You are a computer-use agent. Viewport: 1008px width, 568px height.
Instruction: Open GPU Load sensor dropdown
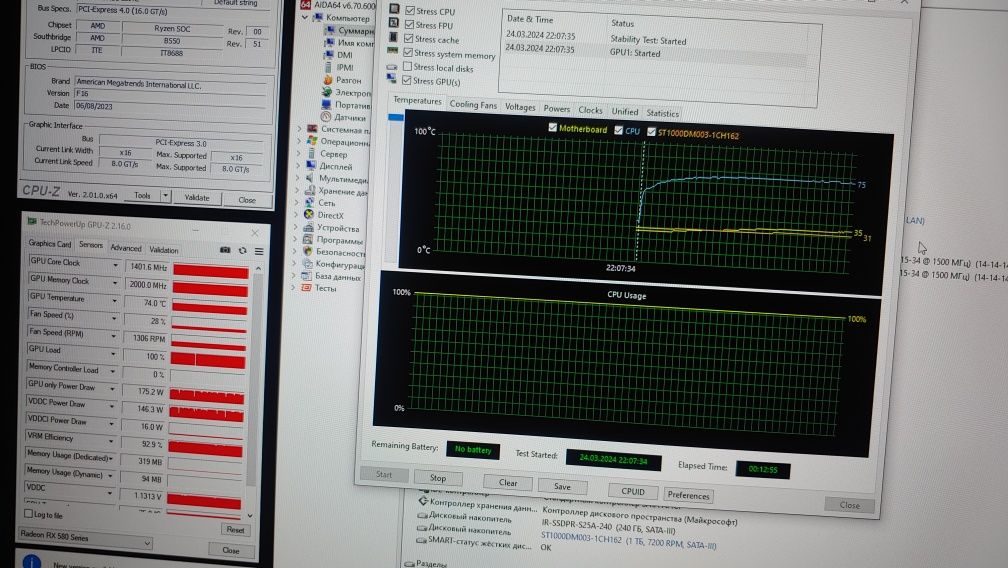click(113, 353)
